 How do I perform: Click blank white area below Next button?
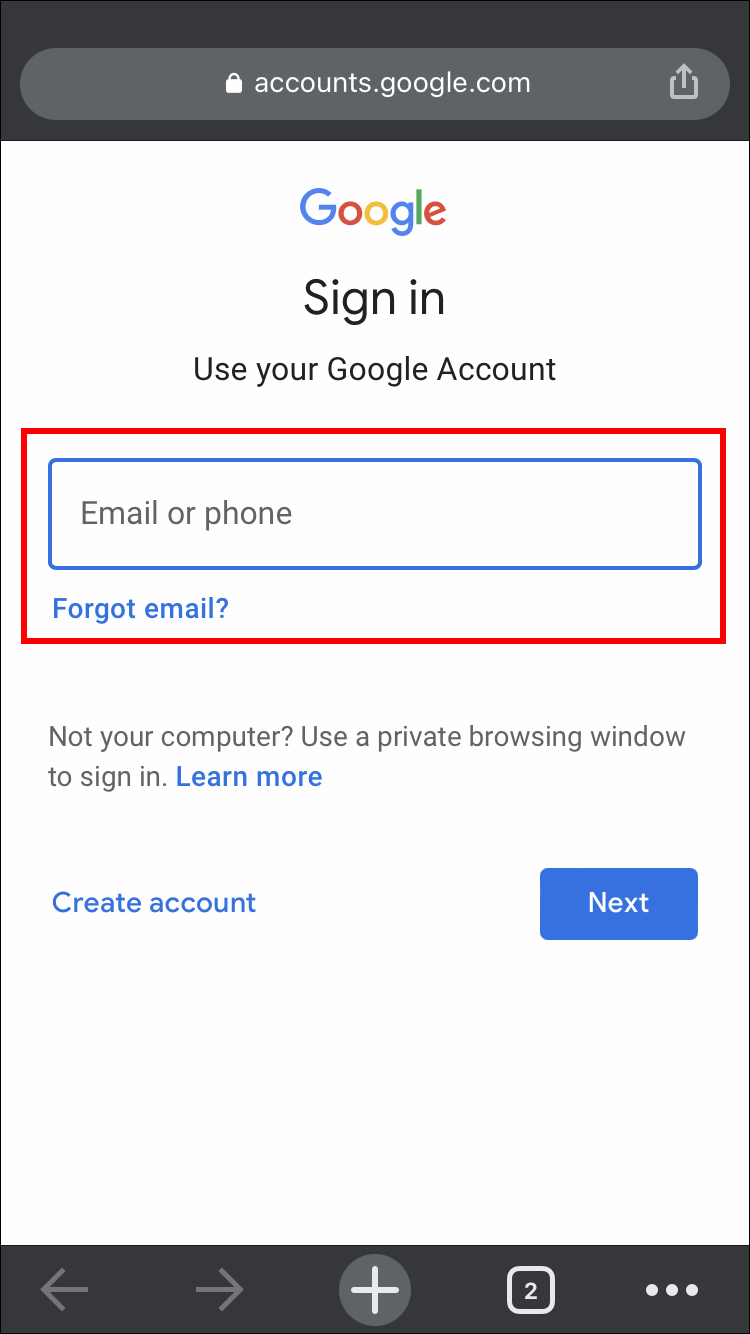click(x=375, y=1090)
